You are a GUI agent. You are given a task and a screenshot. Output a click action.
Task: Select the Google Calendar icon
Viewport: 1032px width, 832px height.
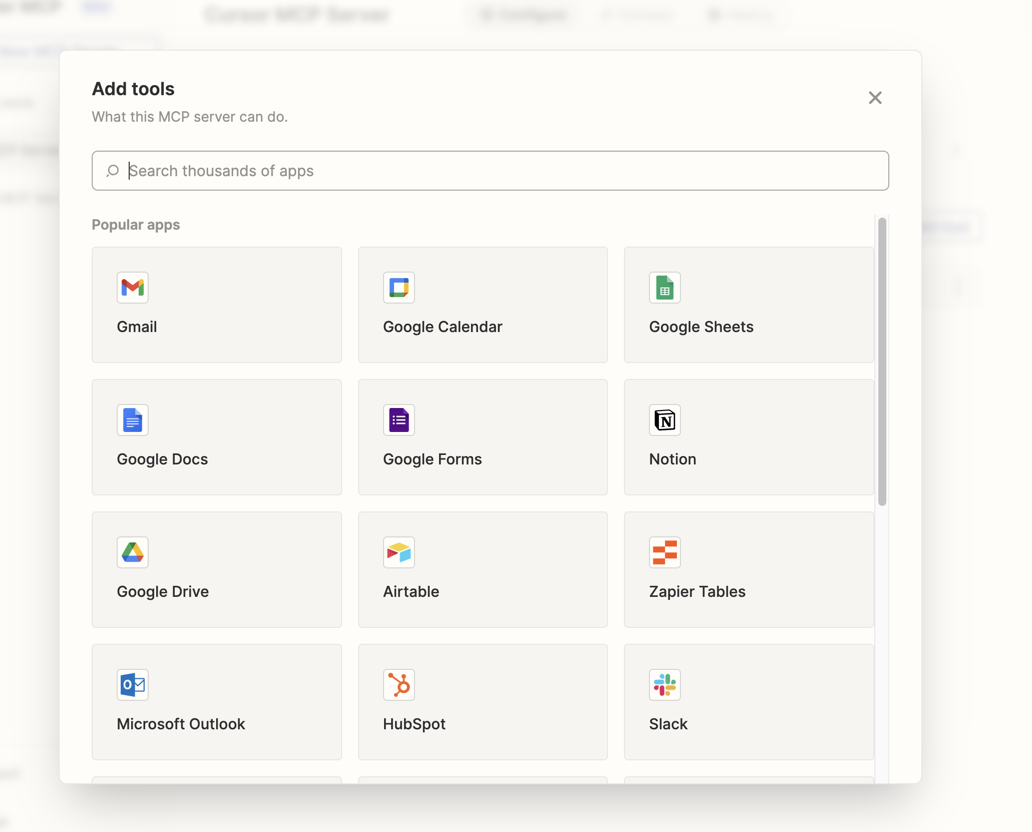click(398, 288)
